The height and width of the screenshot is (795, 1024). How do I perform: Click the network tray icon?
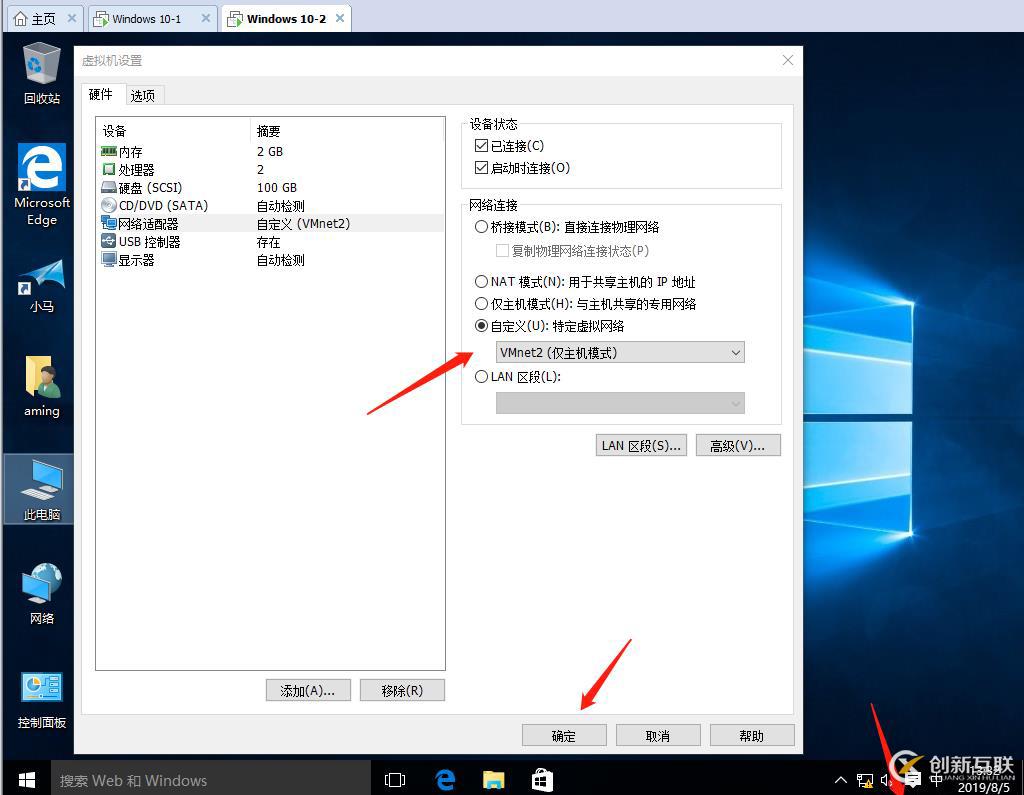click(865, 780)
